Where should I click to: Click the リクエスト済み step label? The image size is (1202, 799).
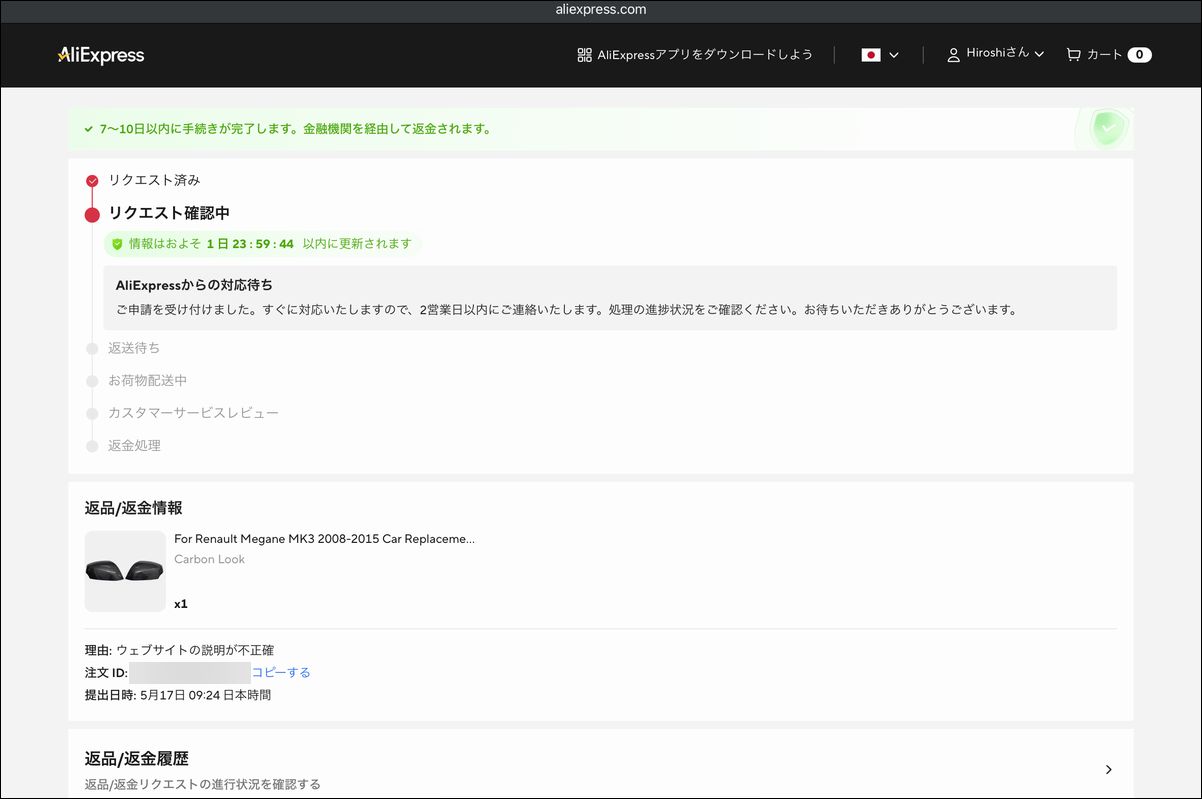(x=154, y=180)
